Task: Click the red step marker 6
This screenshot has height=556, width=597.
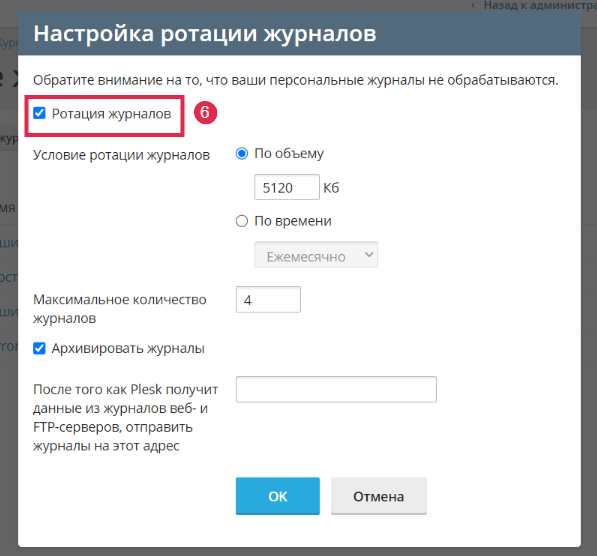Action: [x=205, y=113]
